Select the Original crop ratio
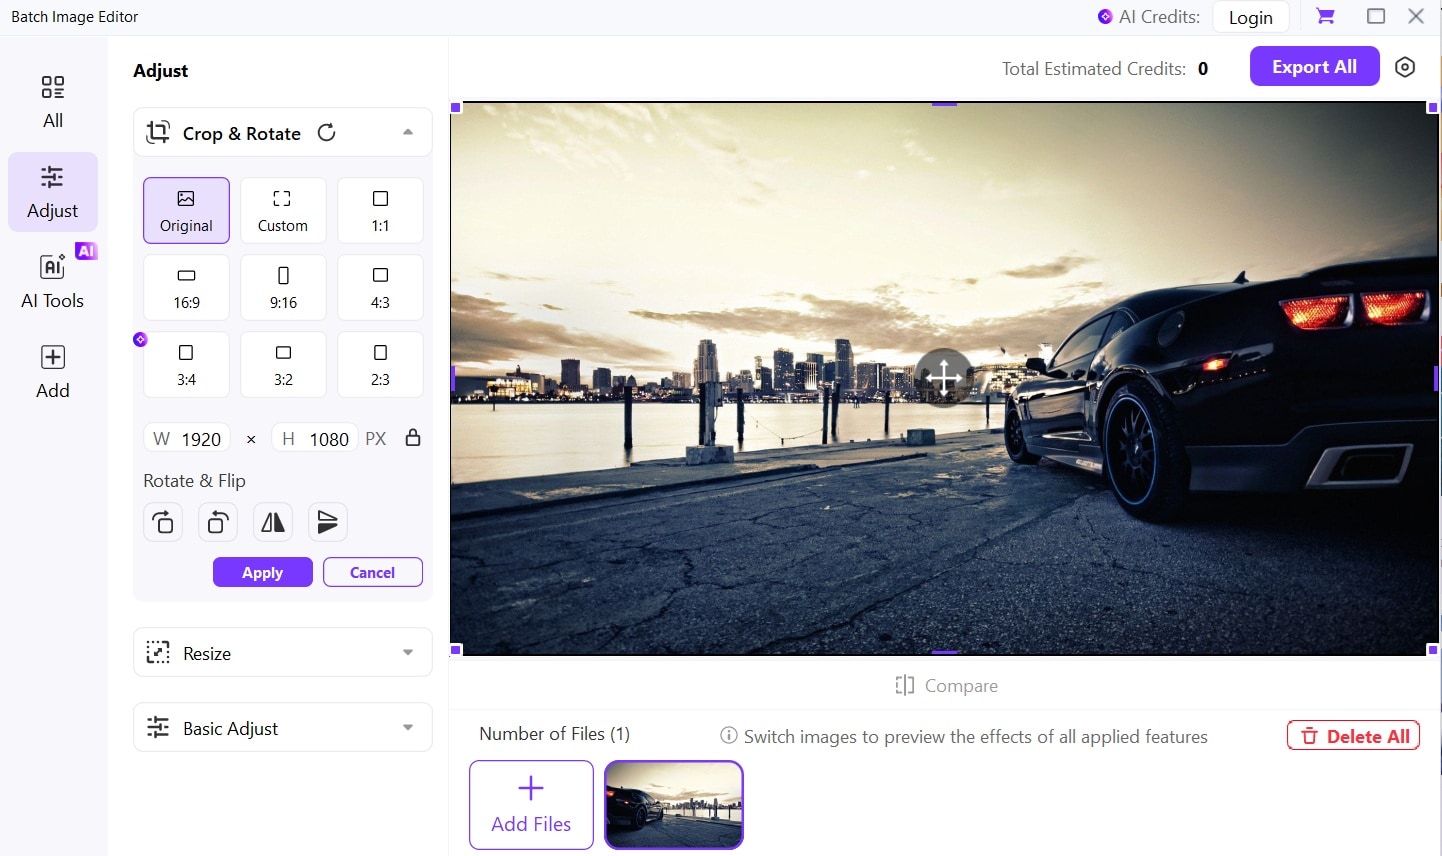Image resolution: width=1442 pixels, height=856 pixels. [186, 210]
